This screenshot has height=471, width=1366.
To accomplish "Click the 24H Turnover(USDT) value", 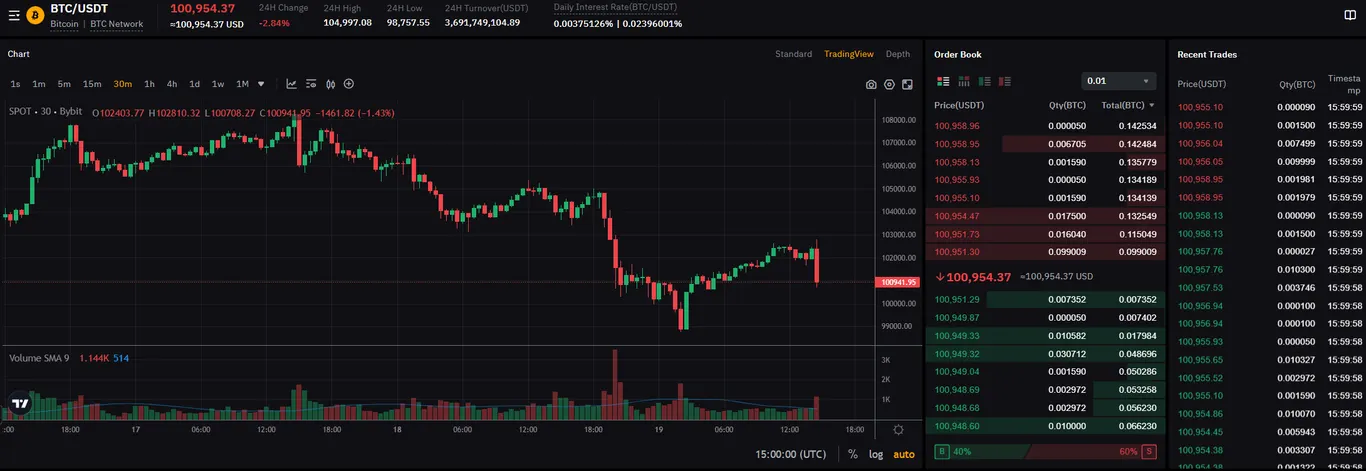I will tap(482, 22).
